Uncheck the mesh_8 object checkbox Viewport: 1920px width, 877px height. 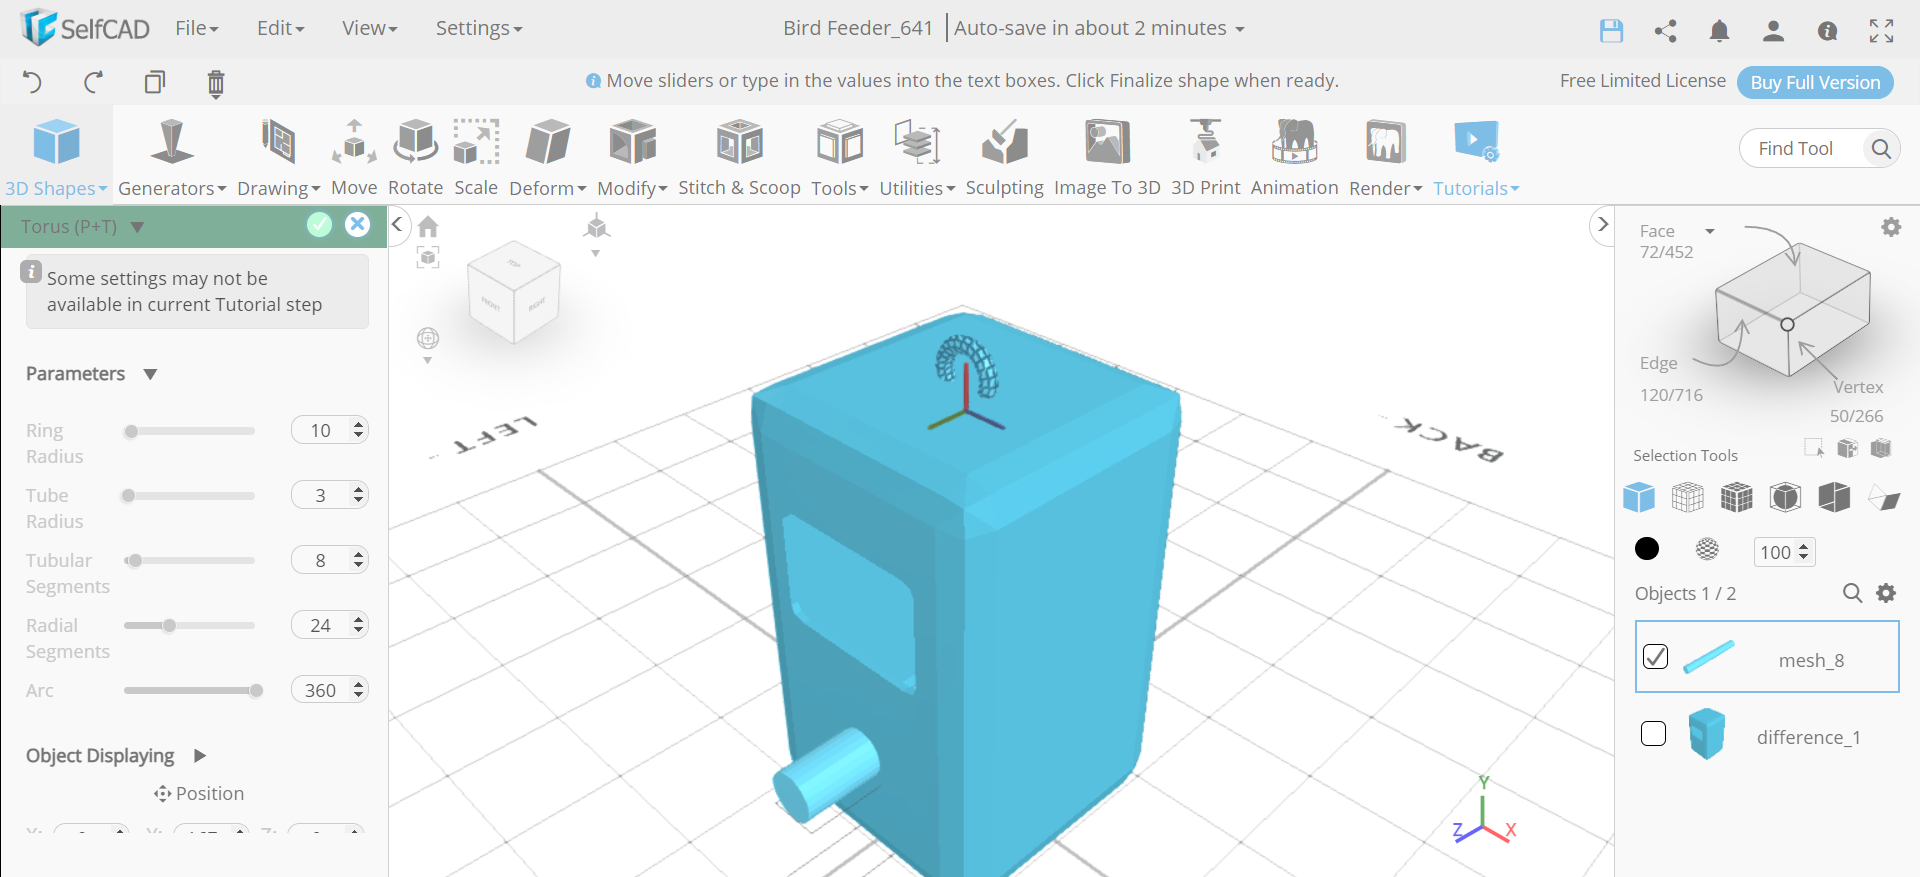pos(1655,656)
